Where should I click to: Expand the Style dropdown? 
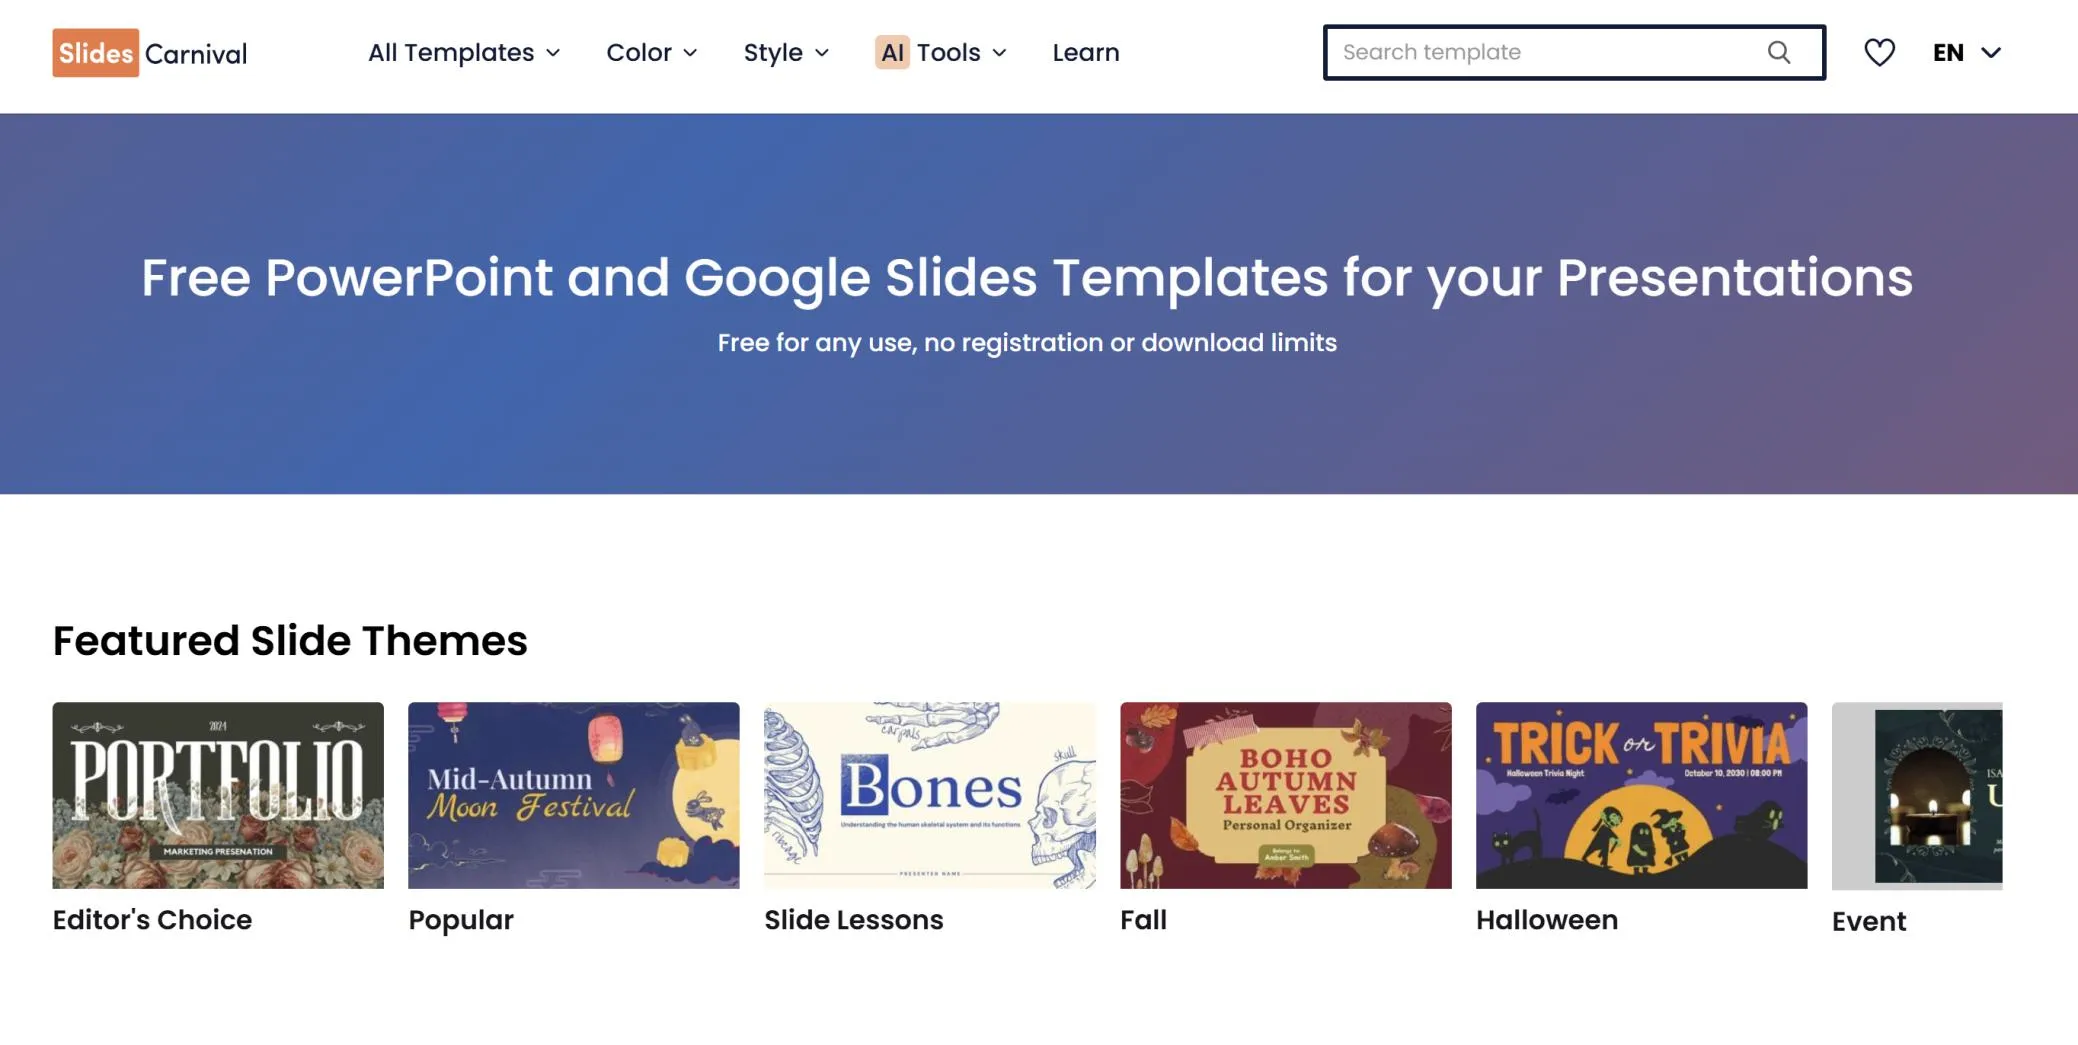786,52
